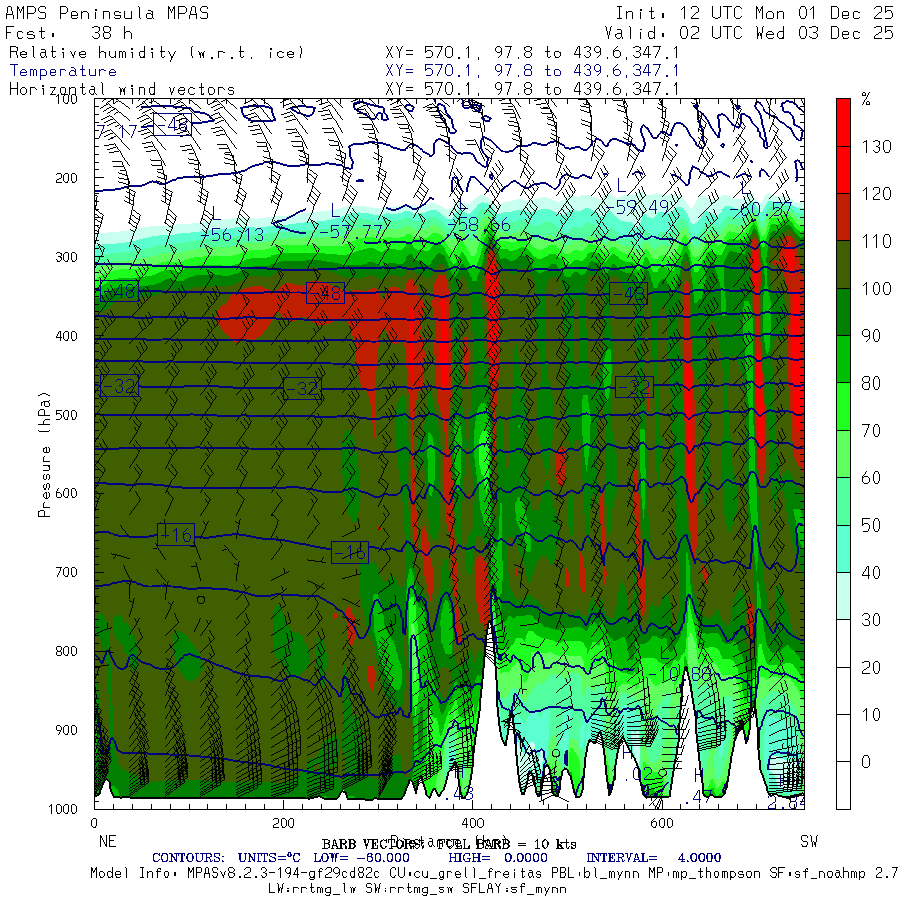The width and height of the screenshot is (900, 900).
Task: Select the olive swatch between 100 and 110 percent
Action: pyautogui.click(x=843, y=265)
